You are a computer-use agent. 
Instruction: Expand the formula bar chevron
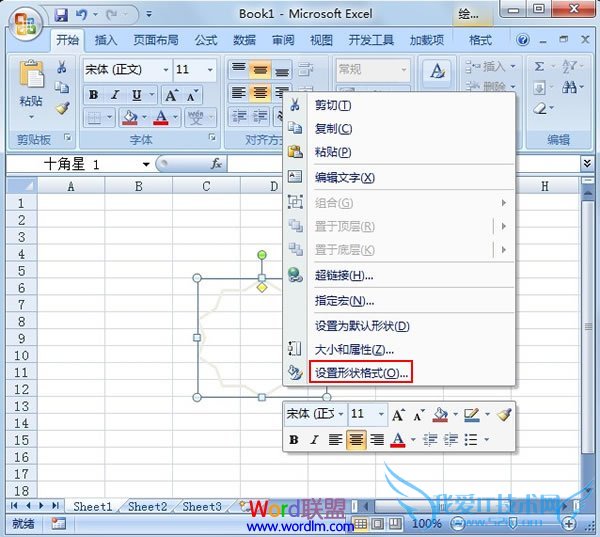pos(587,163)
